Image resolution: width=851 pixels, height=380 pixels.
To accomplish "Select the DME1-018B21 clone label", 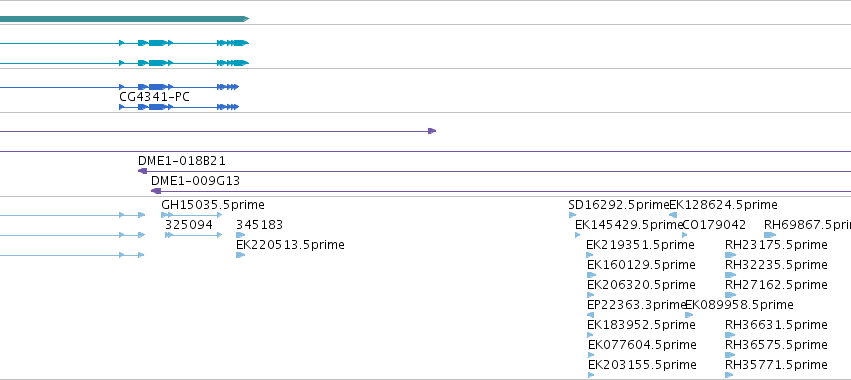I will [x=182, y=161].
